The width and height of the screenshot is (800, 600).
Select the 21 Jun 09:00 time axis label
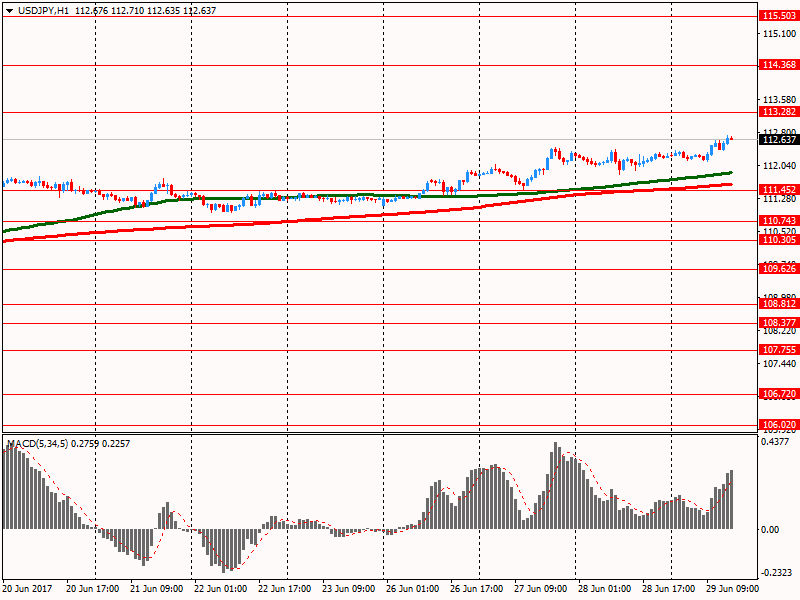click(x=157, y=589)
